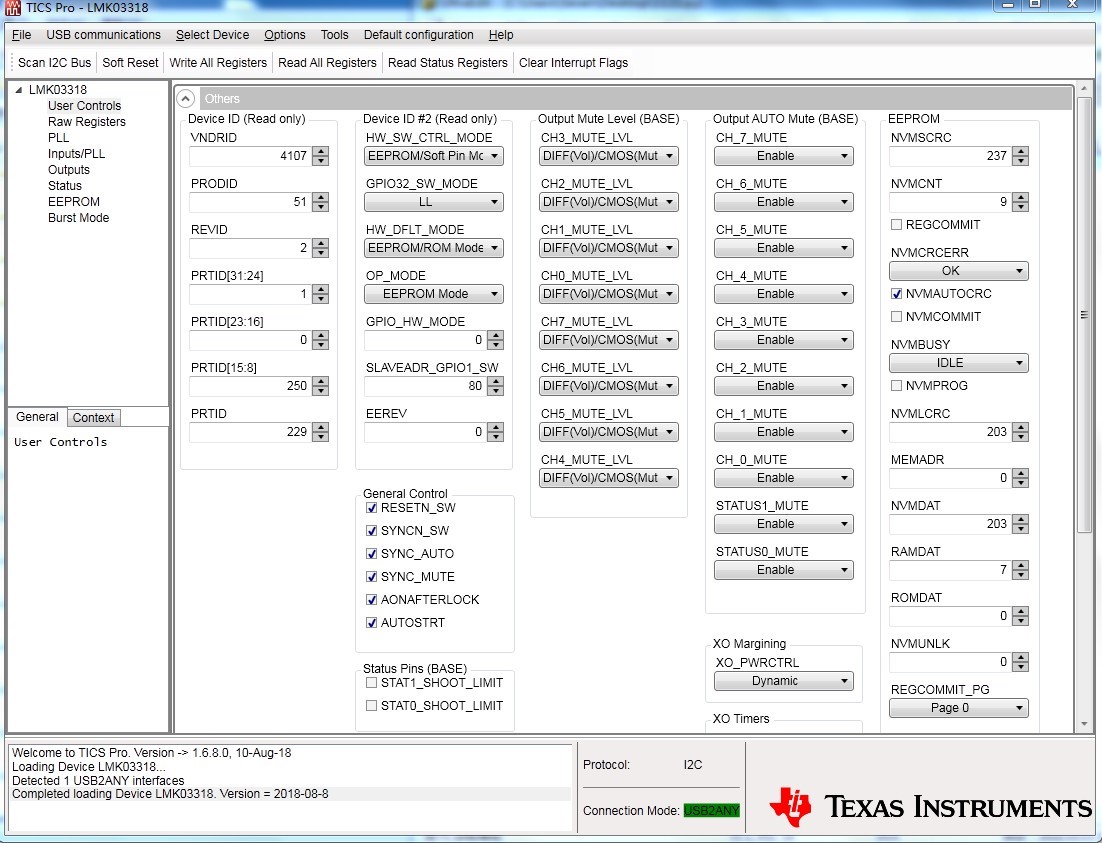Select EEPROM in the device tree
The image size is (1102, 843).
pyautogui.click(x=74, y=202)
